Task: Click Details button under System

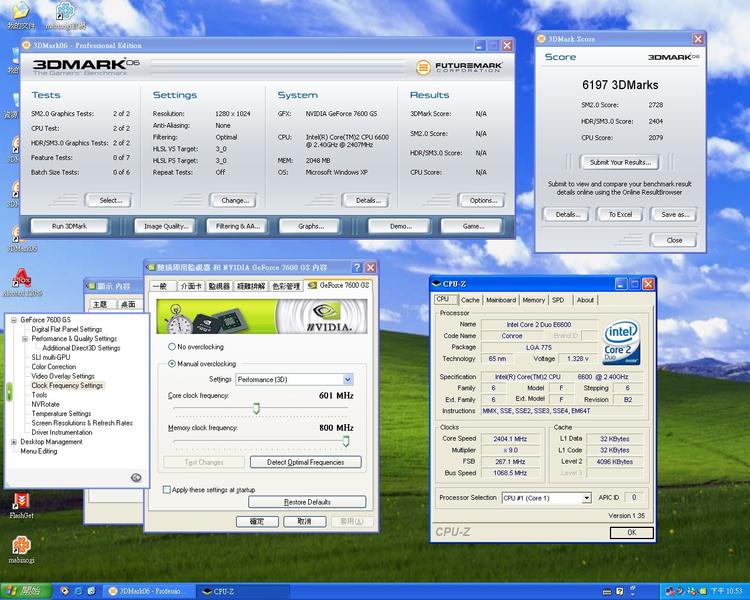Action: (366, 200)
